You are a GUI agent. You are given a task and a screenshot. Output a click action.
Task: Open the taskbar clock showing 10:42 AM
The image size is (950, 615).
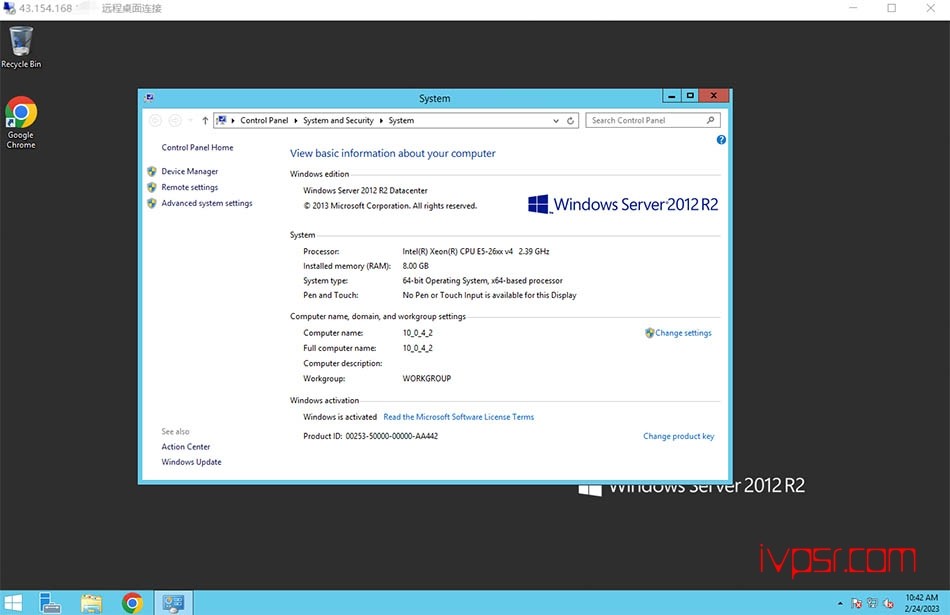(922, 603)
